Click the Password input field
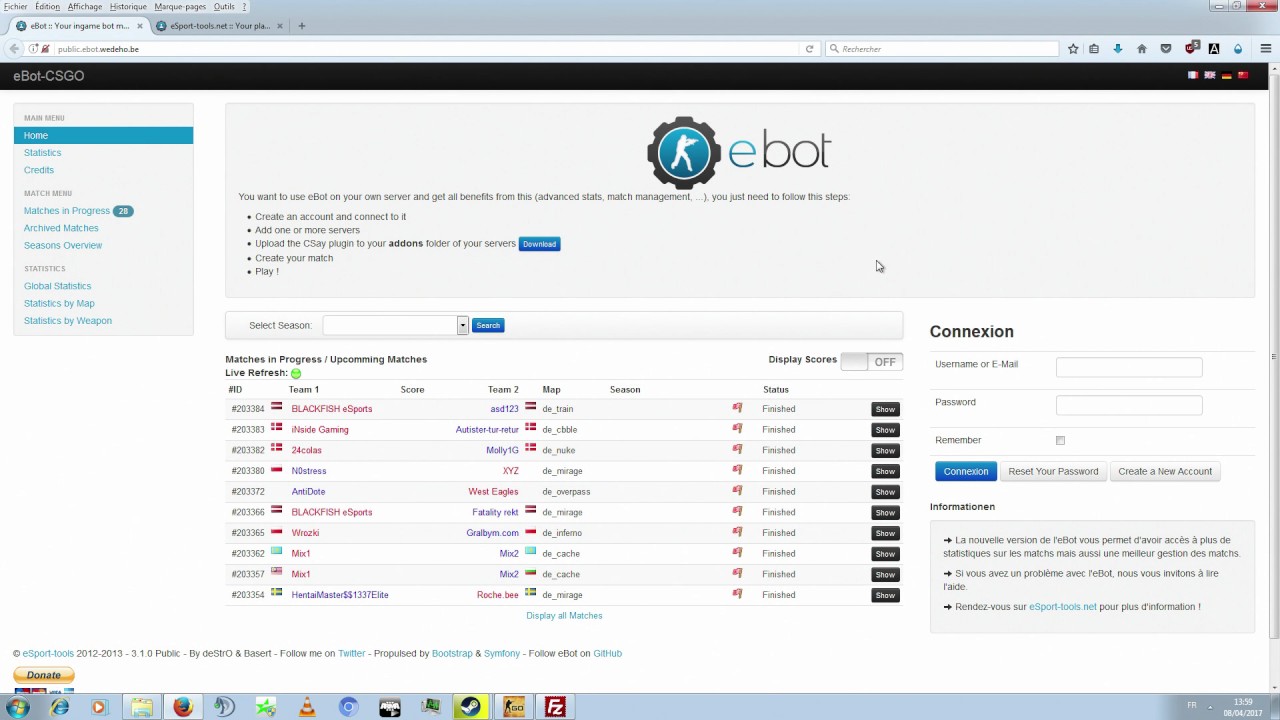The image size is (1280, 720). click(x=1129, y=405)
